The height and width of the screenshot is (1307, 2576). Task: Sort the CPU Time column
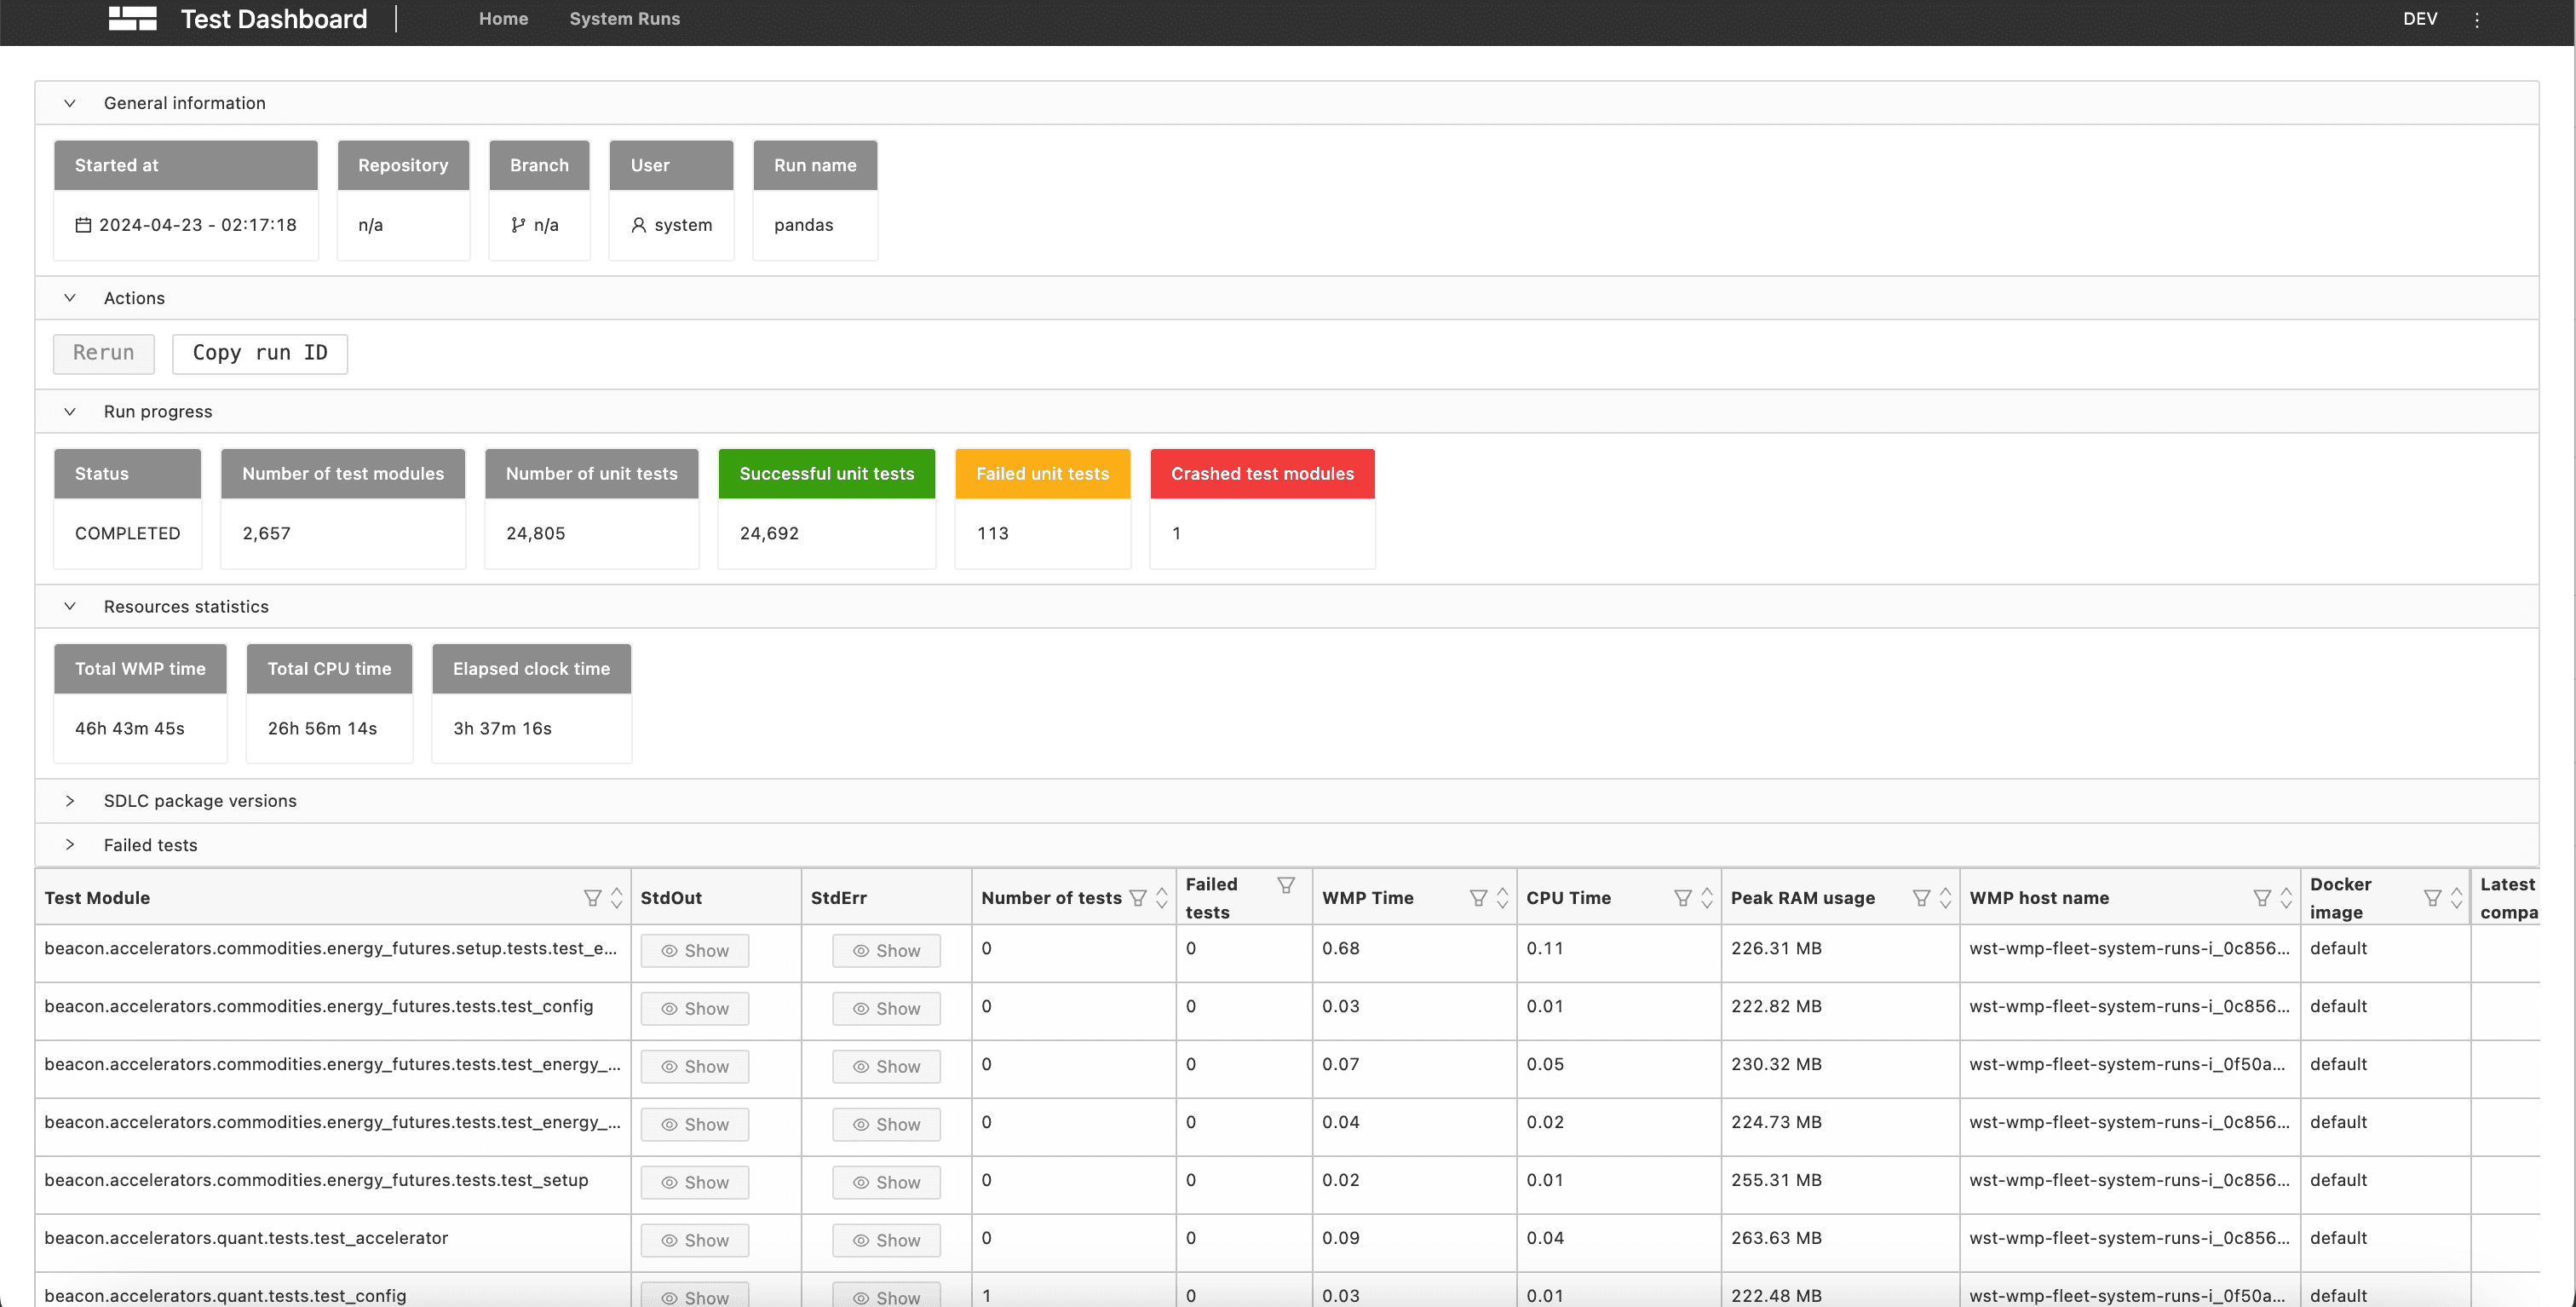click(1707, 898)
